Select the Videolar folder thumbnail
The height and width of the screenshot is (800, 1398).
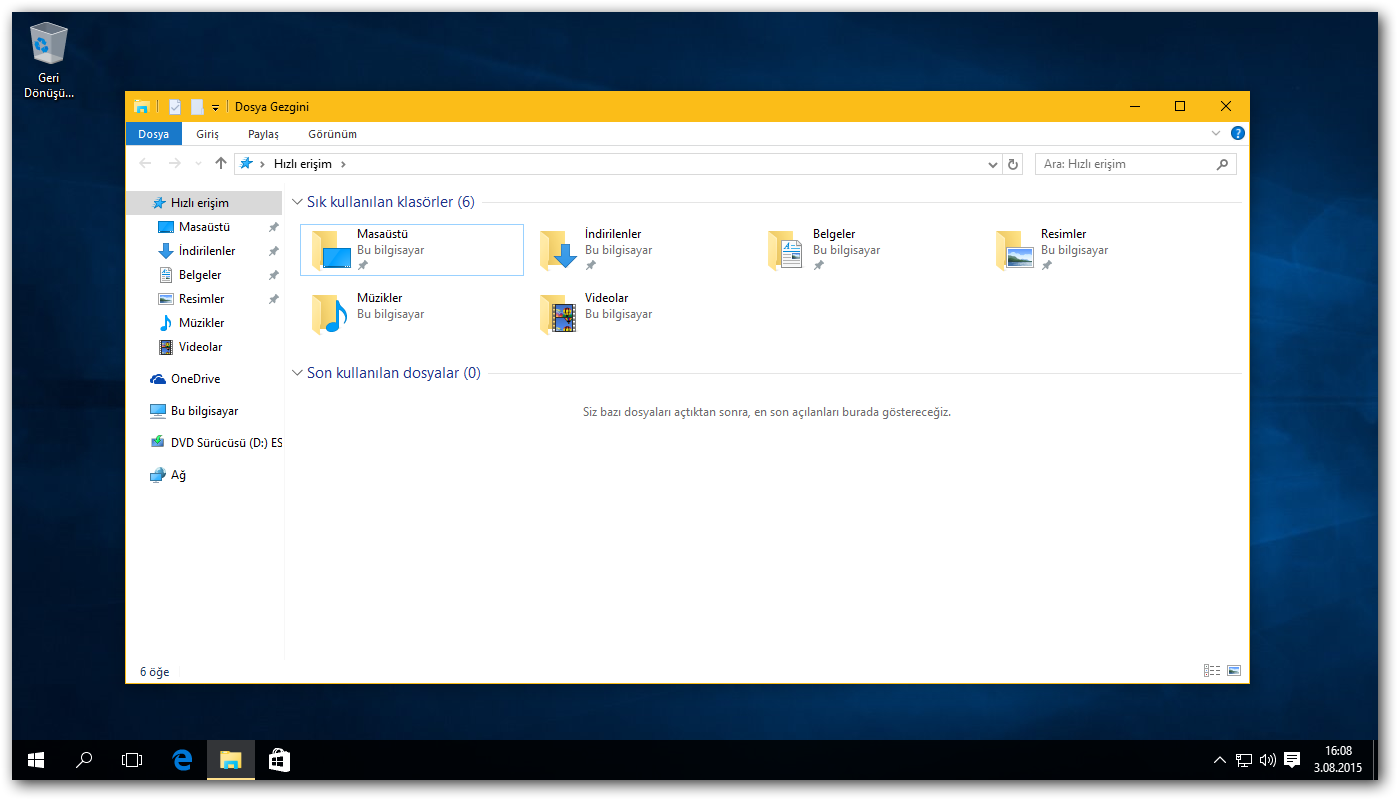[x=557, y=313]
